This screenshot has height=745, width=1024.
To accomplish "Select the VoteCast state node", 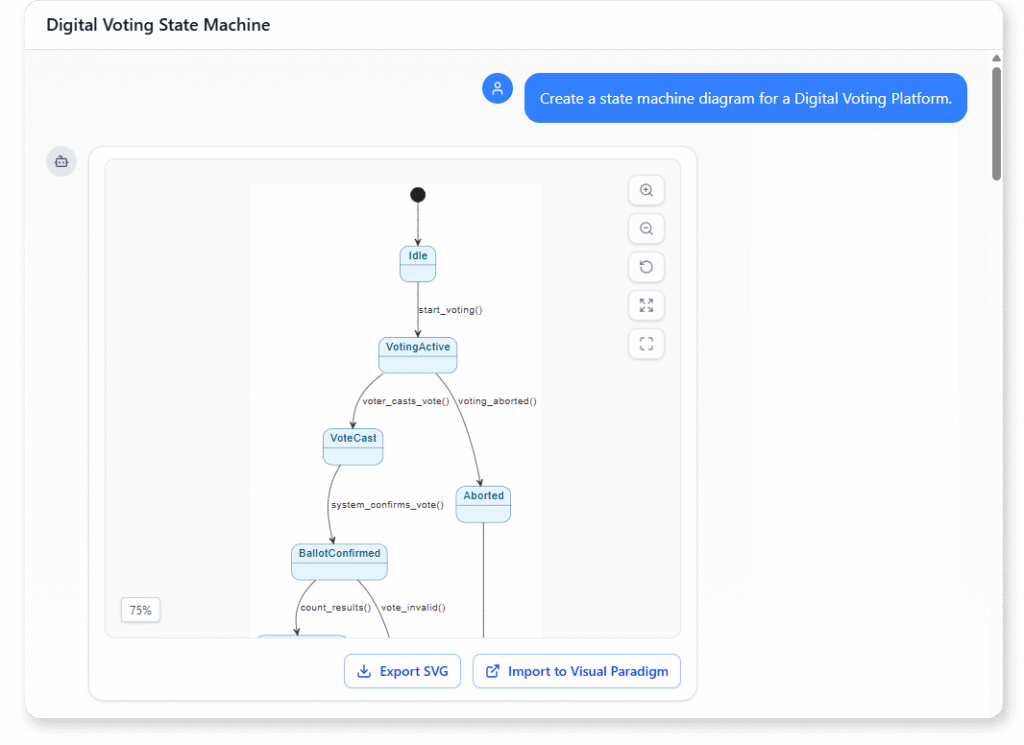I will [353, 446].
